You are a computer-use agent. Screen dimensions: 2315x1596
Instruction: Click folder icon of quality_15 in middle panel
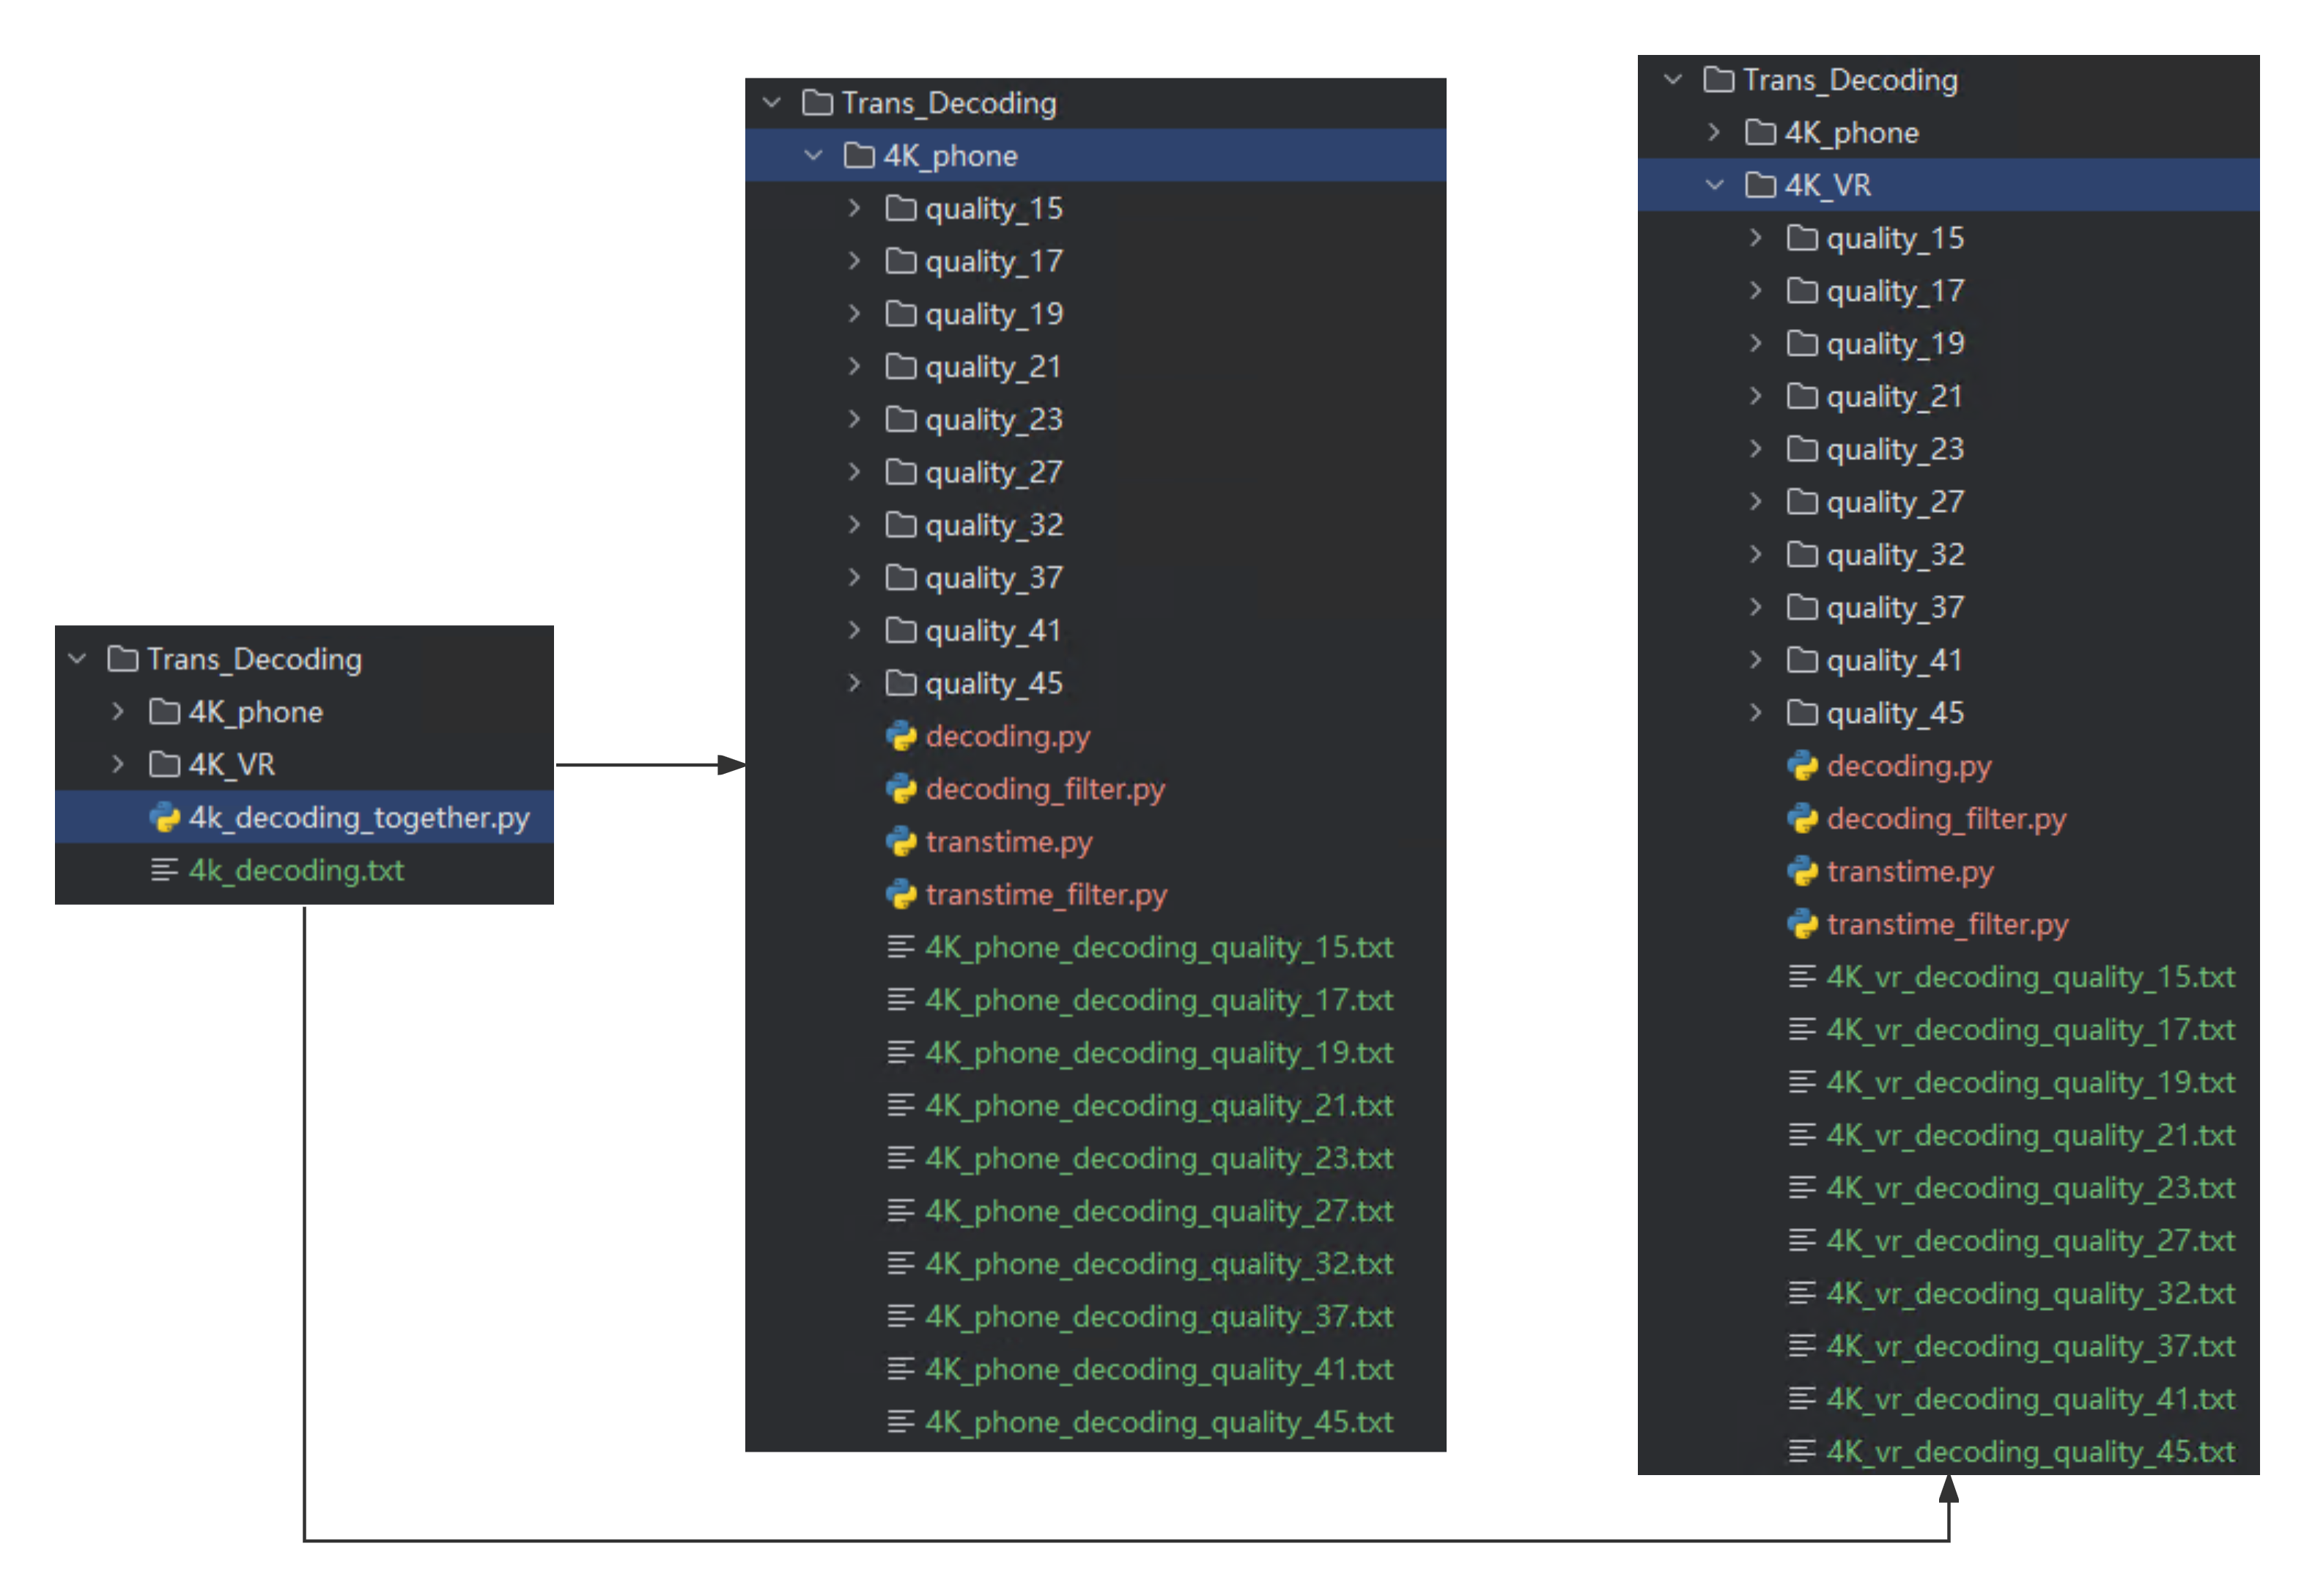(901, 208)
